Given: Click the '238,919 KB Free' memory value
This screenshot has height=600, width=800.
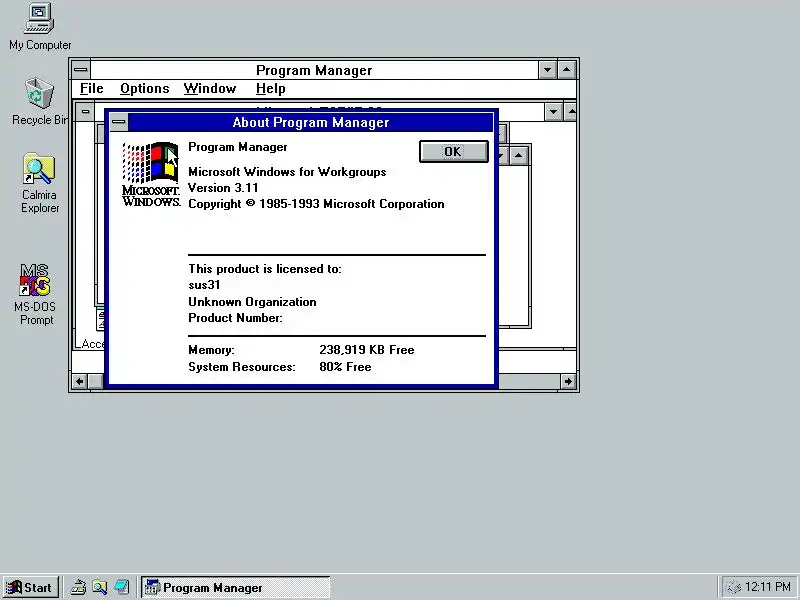Looking at the screenshot, I should click(x=367, y=350).
